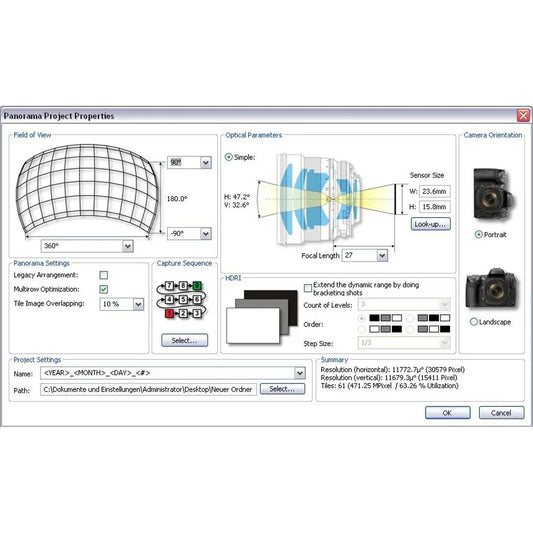Click the landscape-oriented camera picture
The width and height of the screenshot is (533, 533).
coord(492,289)
